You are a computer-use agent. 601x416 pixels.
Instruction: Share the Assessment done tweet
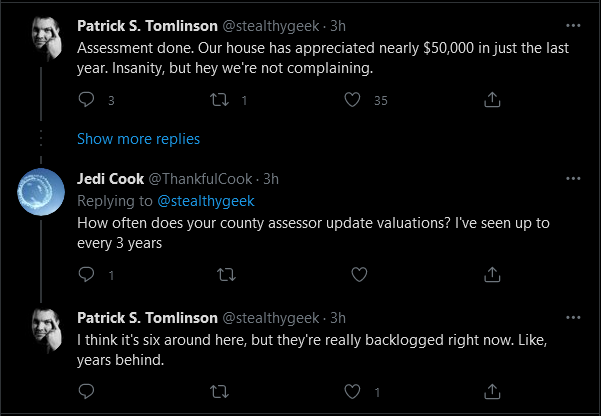492,100
